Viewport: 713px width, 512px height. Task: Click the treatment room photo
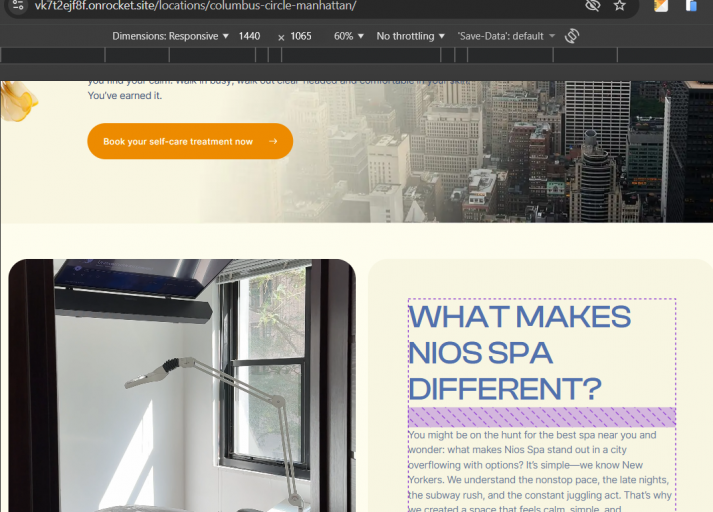182,386
